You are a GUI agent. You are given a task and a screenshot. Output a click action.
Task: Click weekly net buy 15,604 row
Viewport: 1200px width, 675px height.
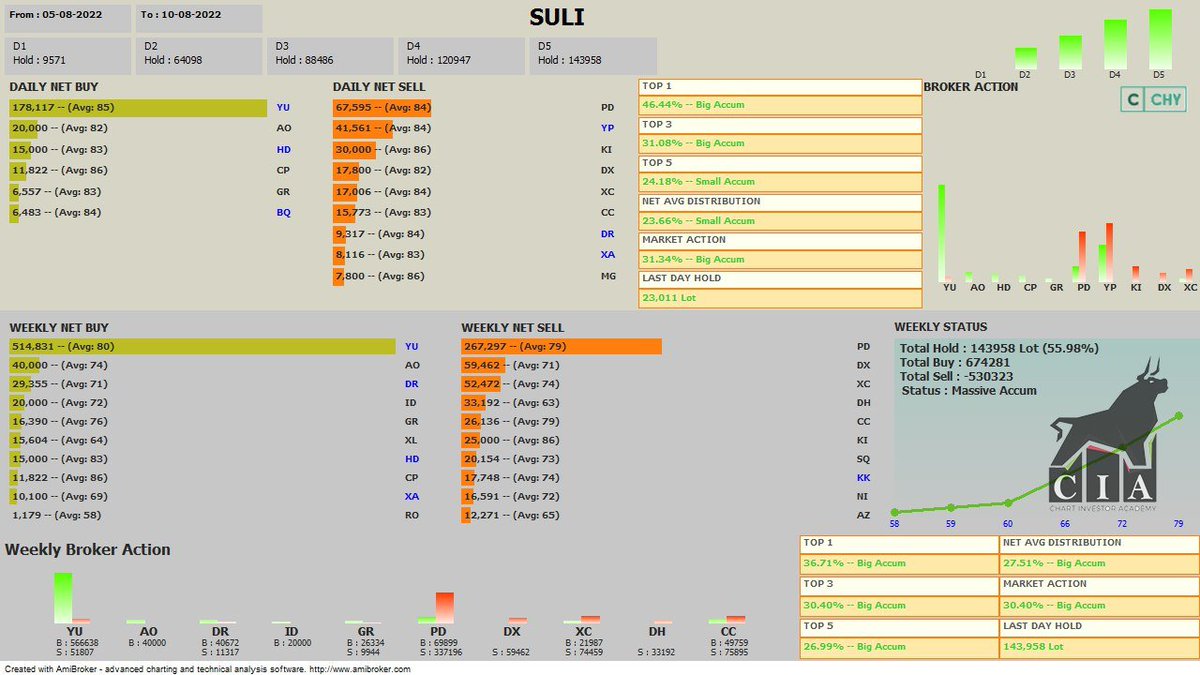pos(215,440)
